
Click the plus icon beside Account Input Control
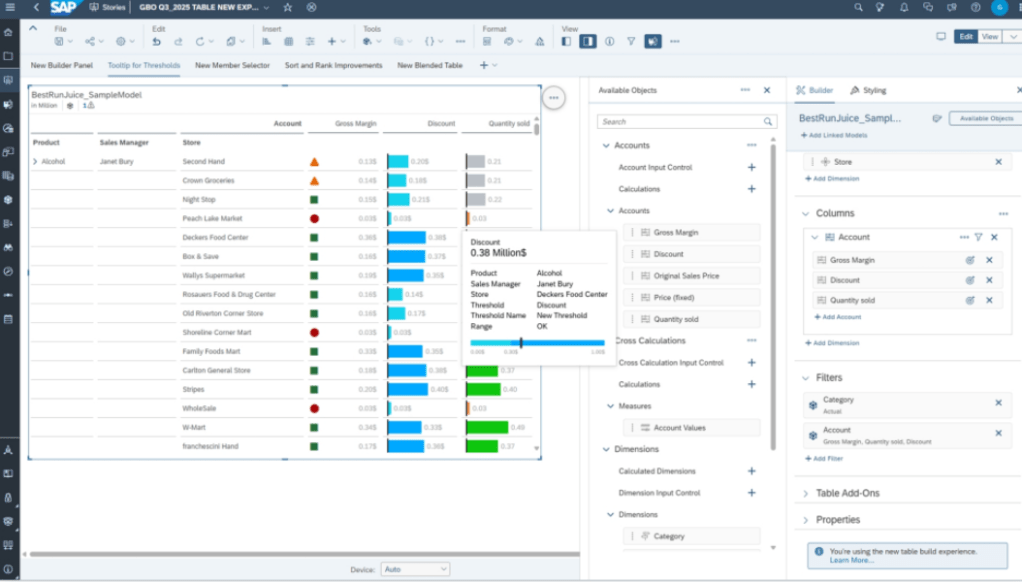pyautogui.click(x=752, y=167)
